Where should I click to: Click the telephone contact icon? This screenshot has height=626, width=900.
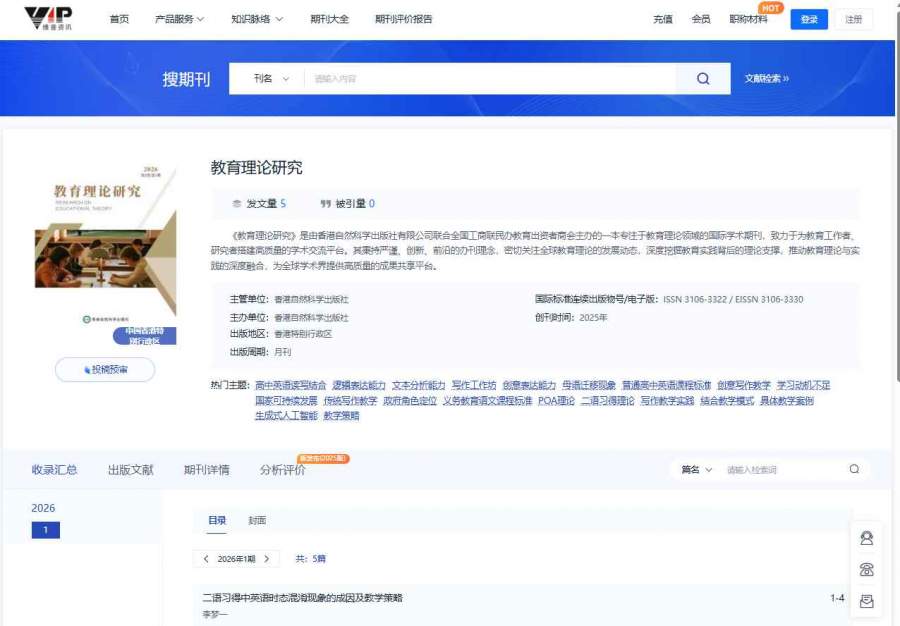pos(866,570)
